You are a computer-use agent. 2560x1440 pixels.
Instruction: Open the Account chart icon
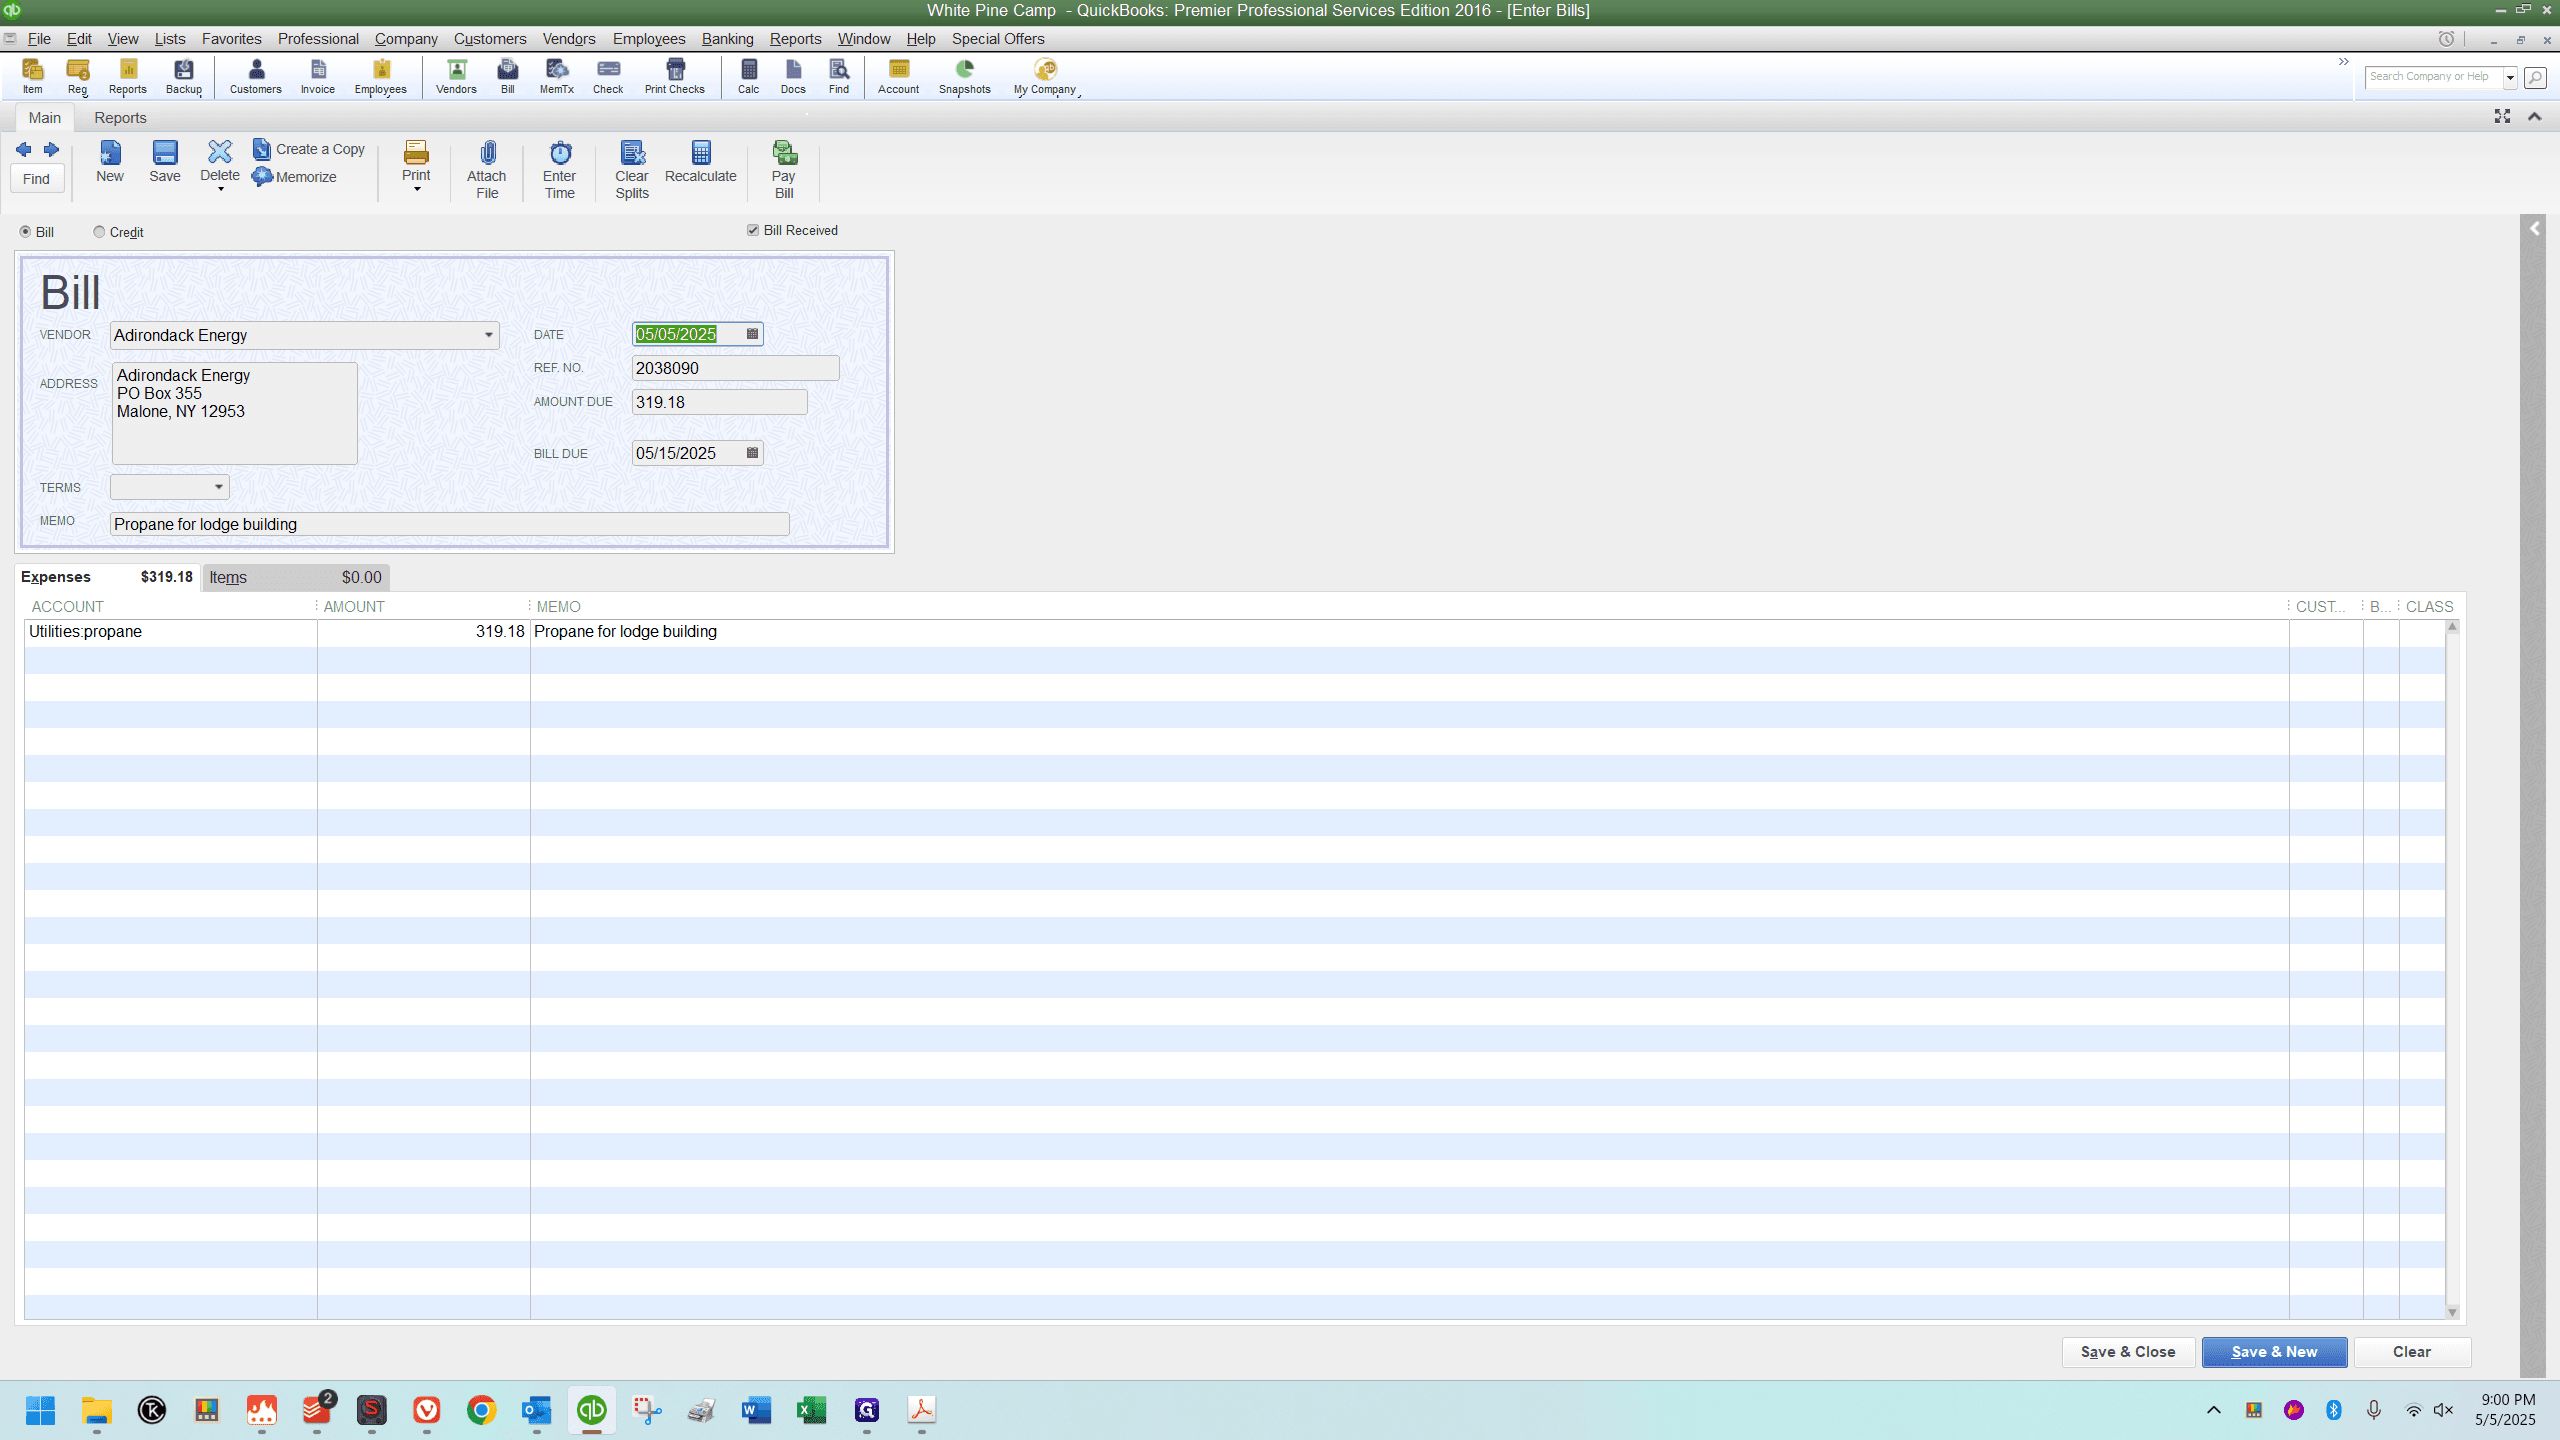click(x=899, y=76)
